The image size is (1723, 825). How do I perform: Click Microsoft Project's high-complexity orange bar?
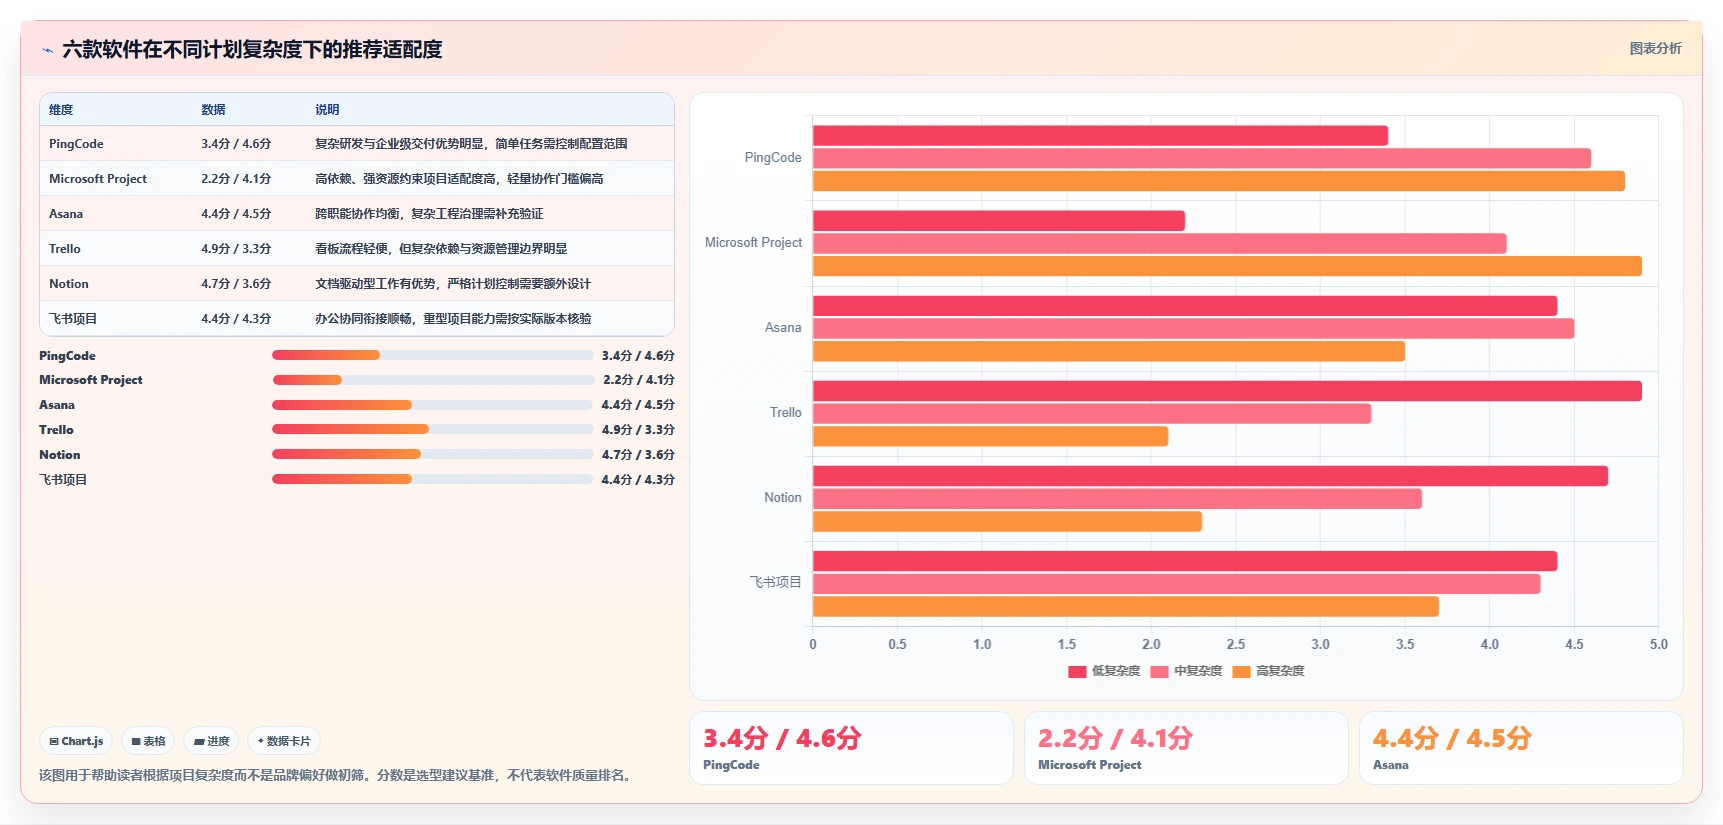pyautogui.click(x=1227, y=266)
